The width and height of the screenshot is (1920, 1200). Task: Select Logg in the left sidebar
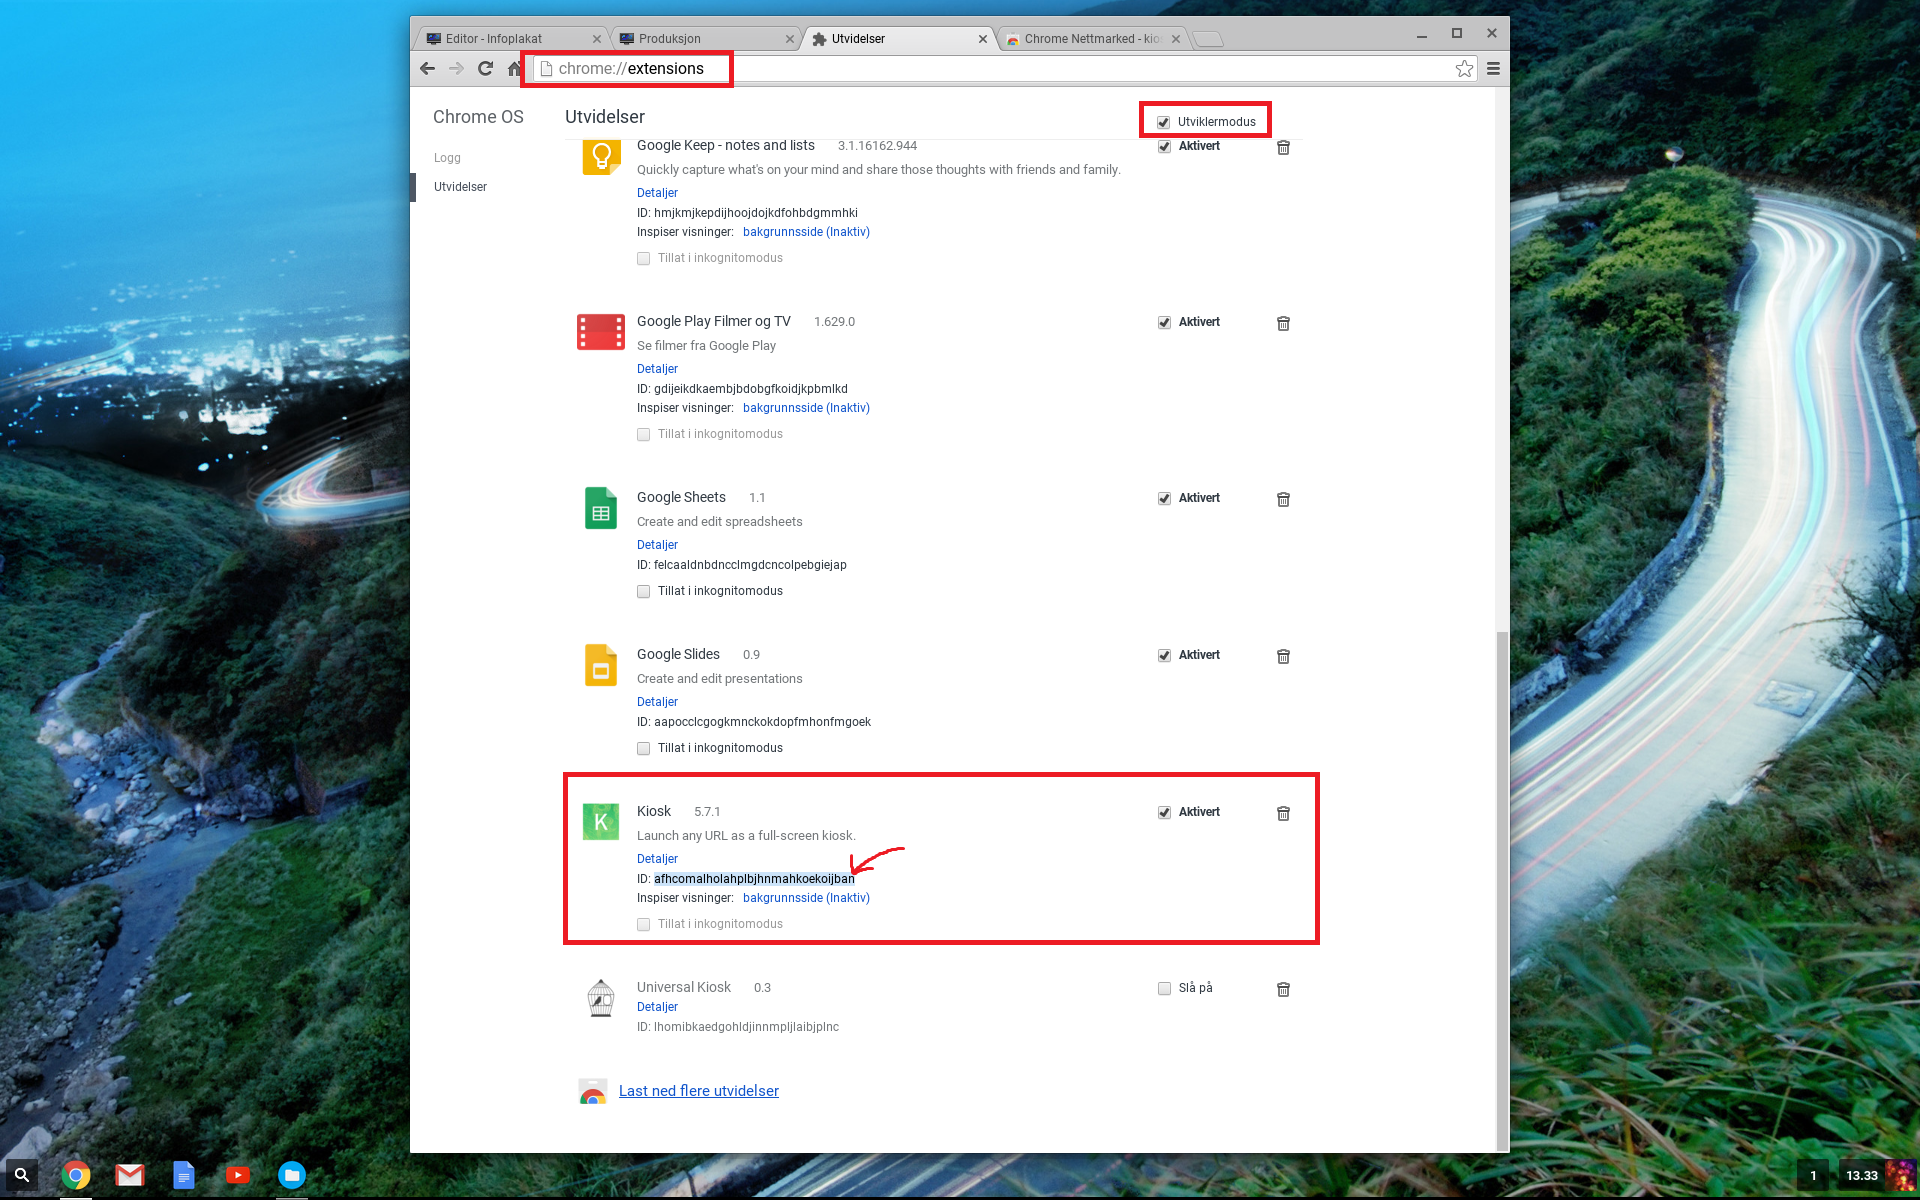447,158
